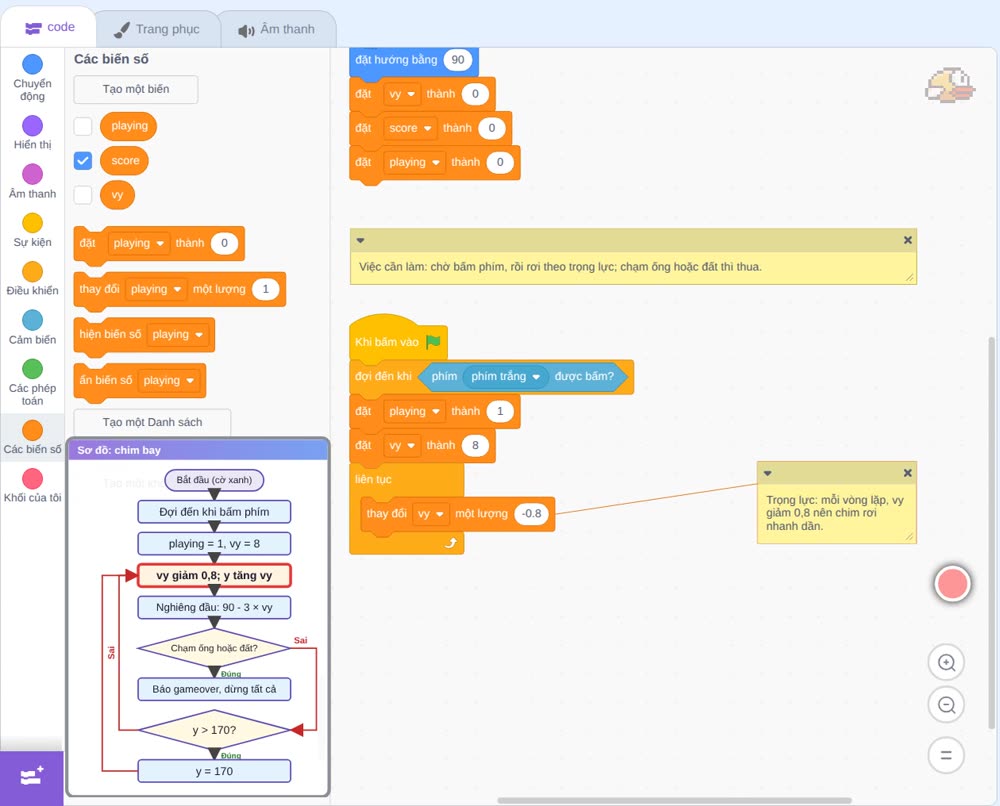Viewport: 1000px width, 806px height.
Task: Tick the playing variable checkbox
Action: pyautogui.click(x=83, y=126)
